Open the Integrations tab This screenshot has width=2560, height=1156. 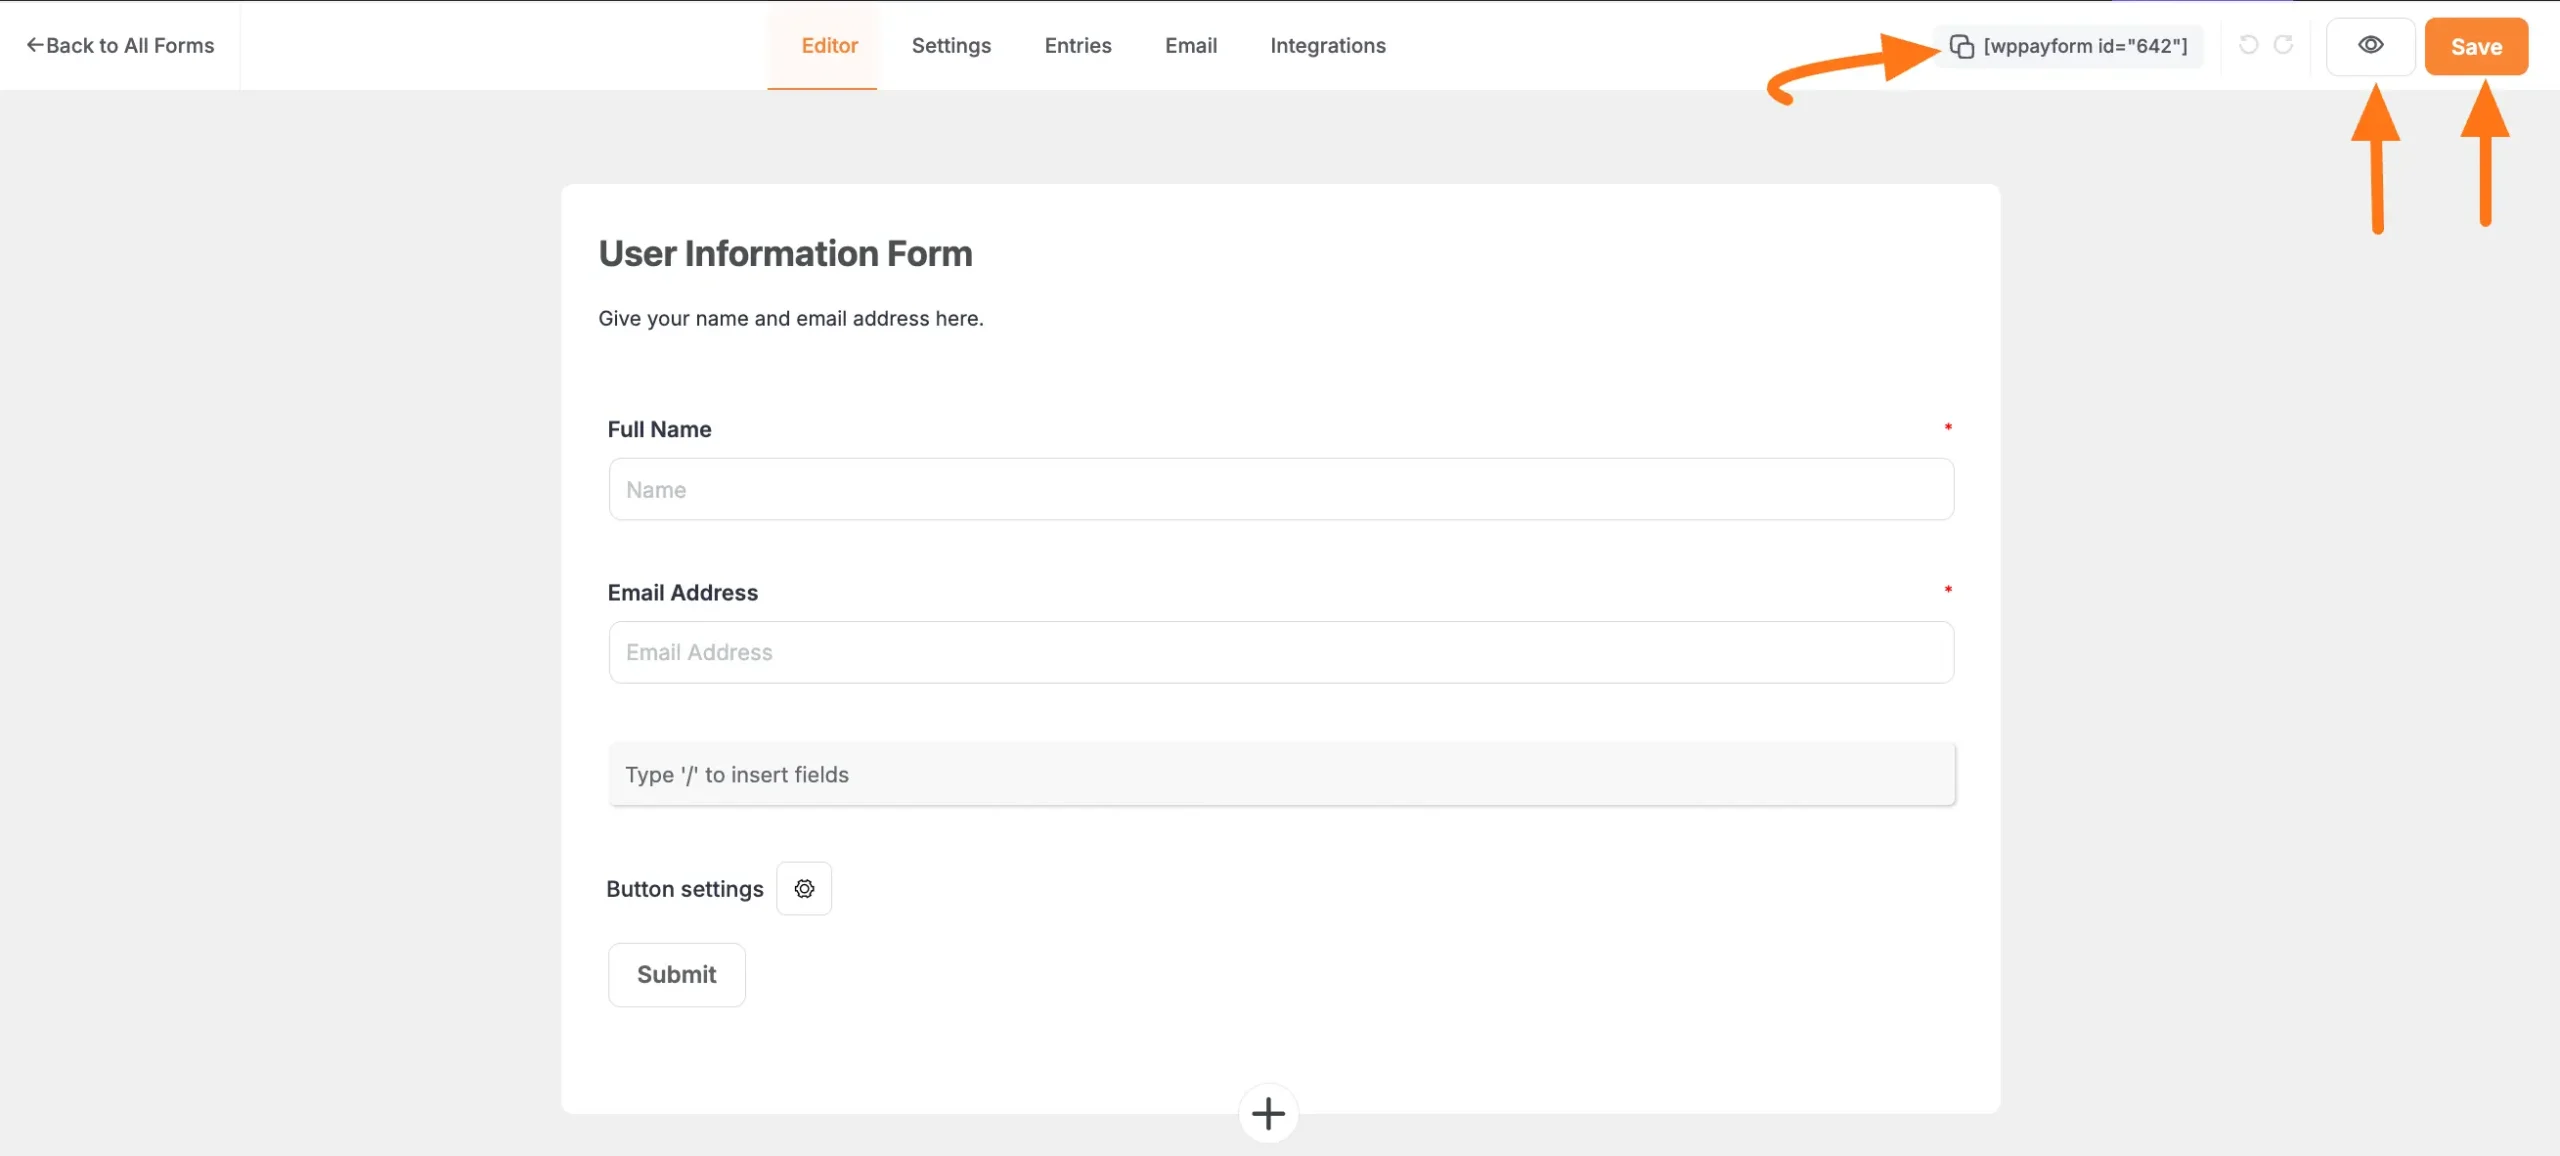click(1327, 45)
